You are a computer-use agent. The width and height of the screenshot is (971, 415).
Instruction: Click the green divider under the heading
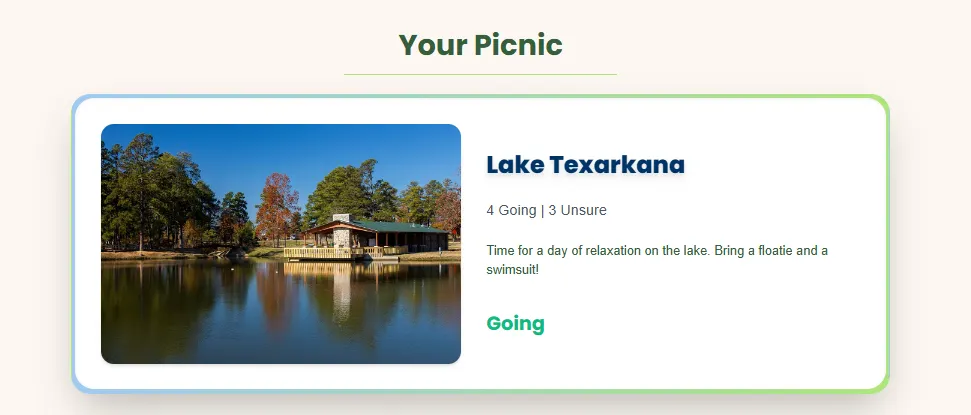480,74
